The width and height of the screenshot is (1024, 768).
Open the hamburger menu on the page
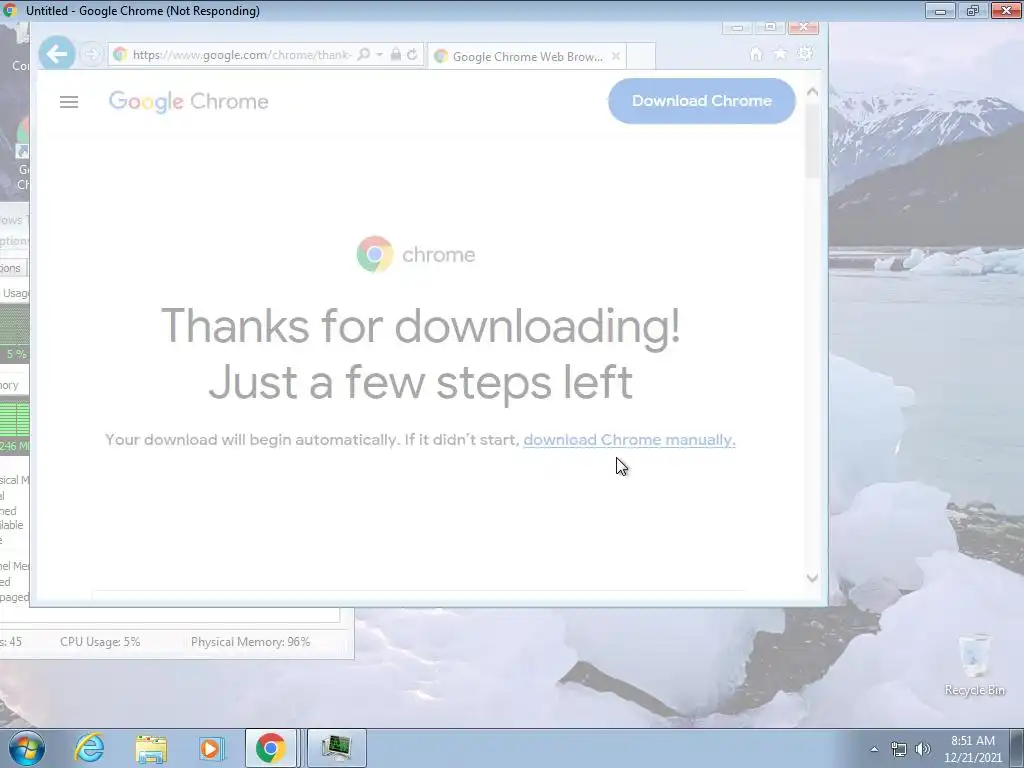pos(69,102)
